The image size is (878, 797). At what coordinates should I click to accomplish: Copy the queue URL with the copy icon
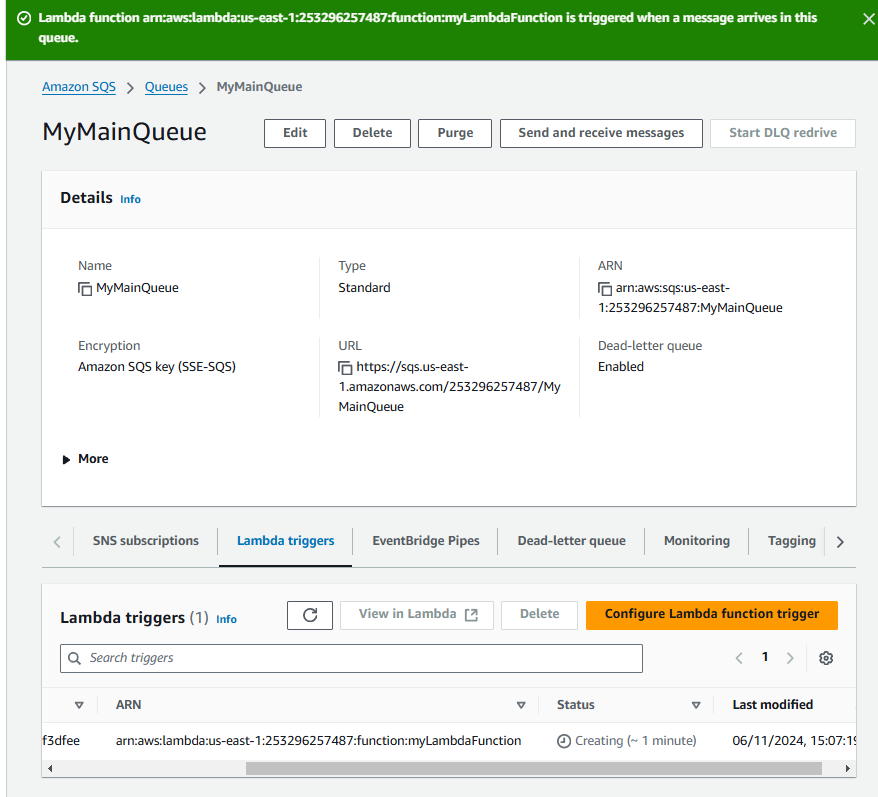[x=346, y=367]
